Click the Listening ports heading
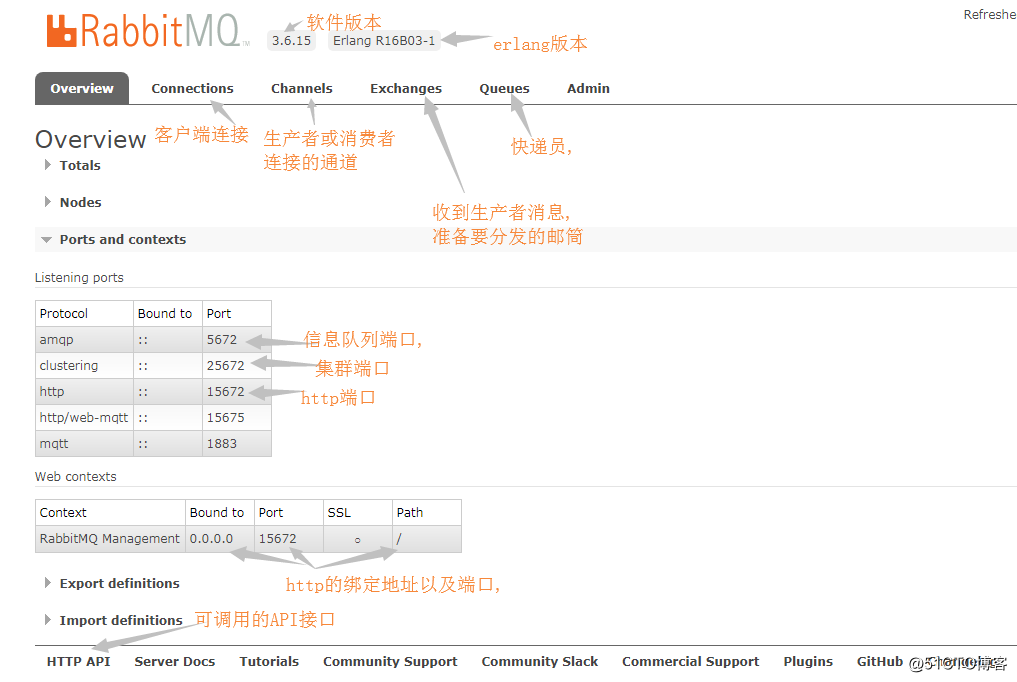This screenshot has height=682, width=1017. click(x=79, y=277)
